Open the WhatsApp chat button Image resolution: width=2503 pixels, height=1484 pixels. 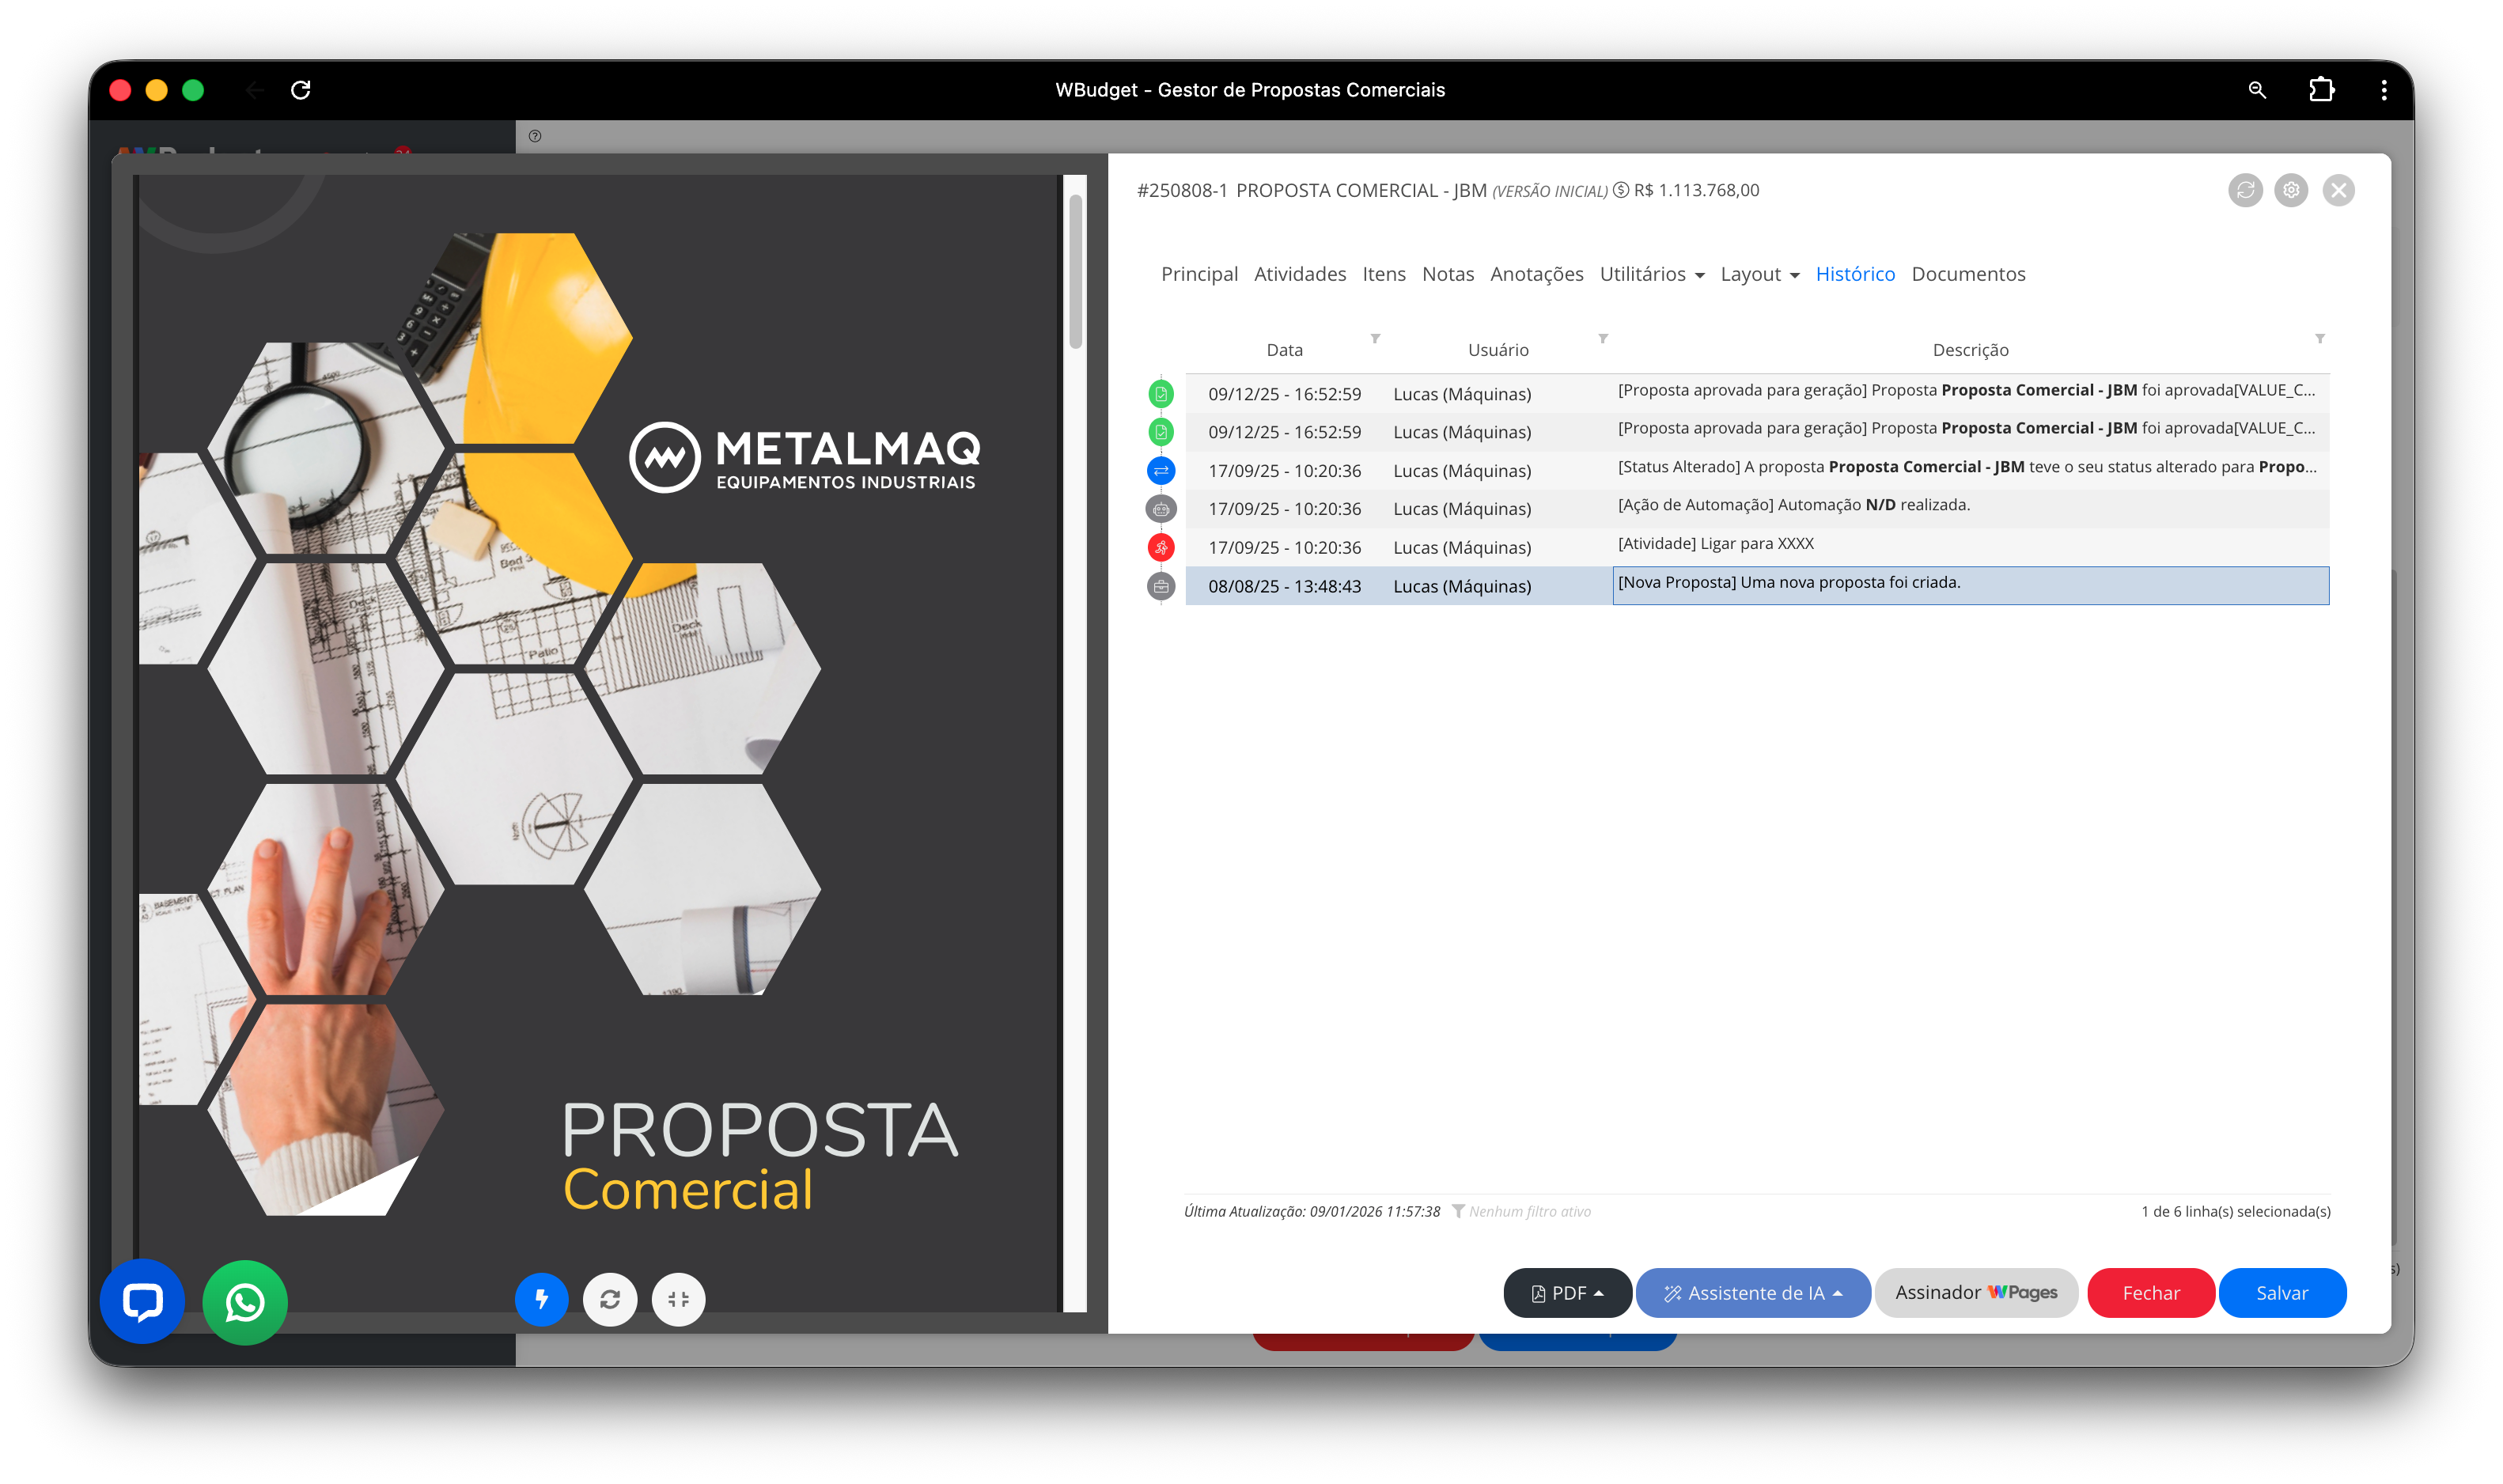(245, 1302)
